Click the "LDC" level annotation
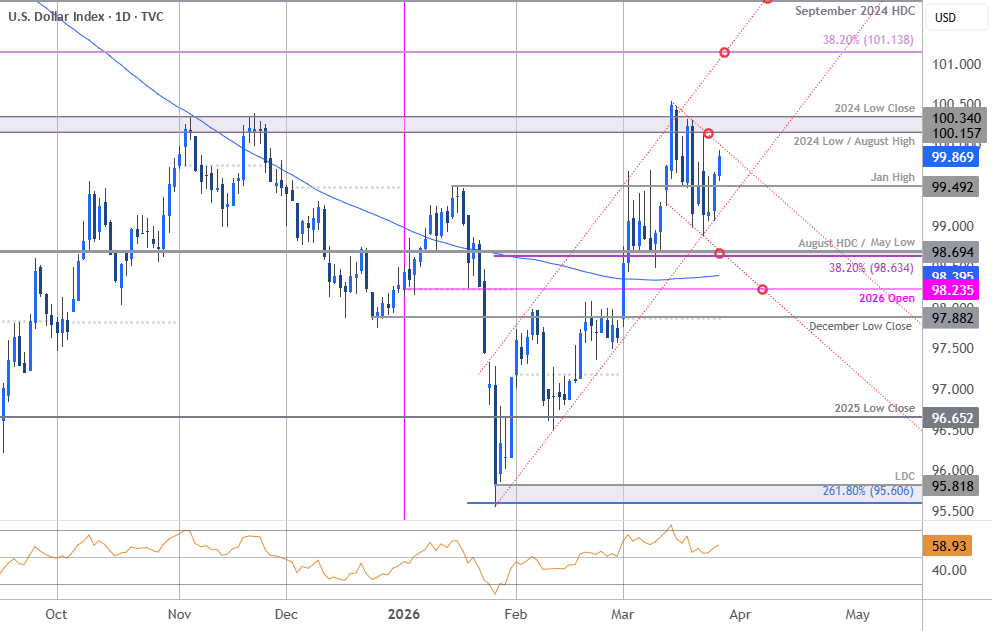The image size is (992, 631). pyautogui.click(x=905, y=476)
